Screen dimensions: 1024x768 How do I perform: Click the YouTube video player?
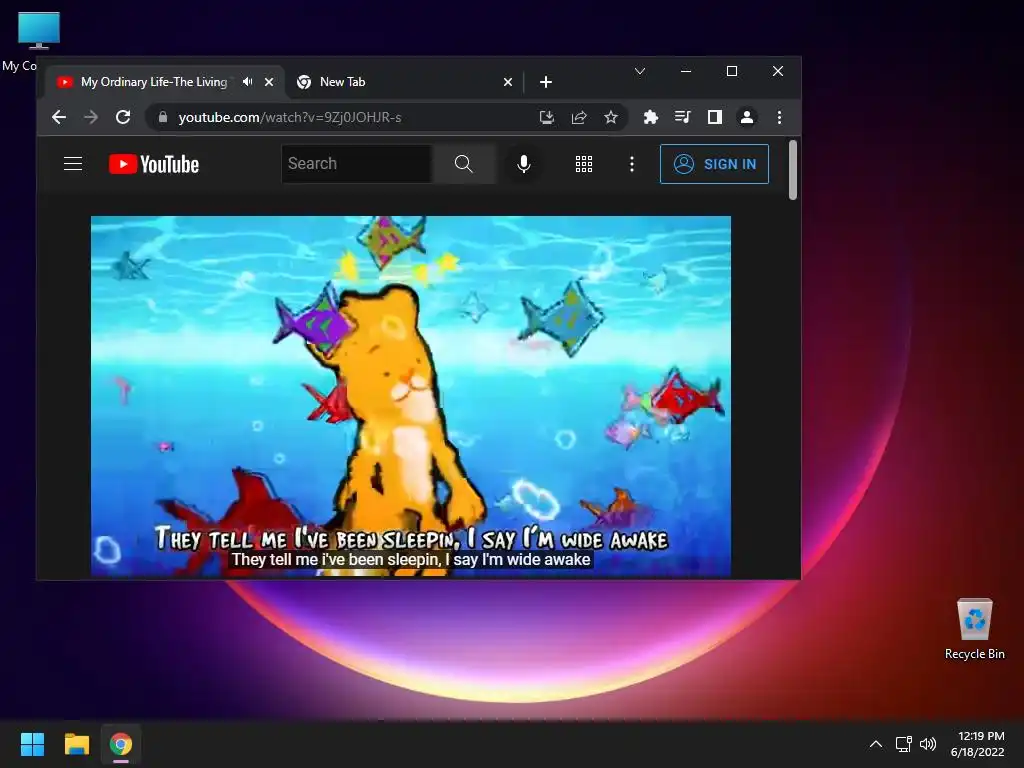click(411, 396)
